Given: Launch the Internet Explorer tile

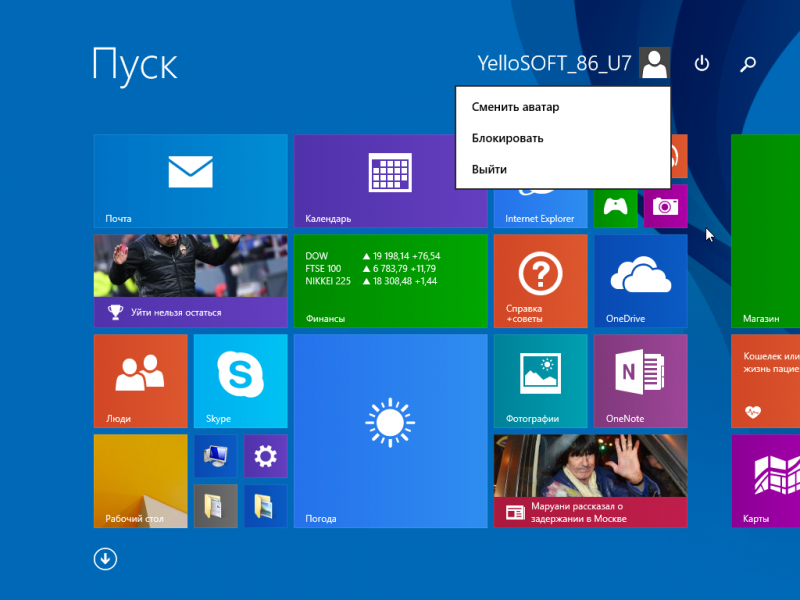Looking at the screenshot, I should 540,208.
